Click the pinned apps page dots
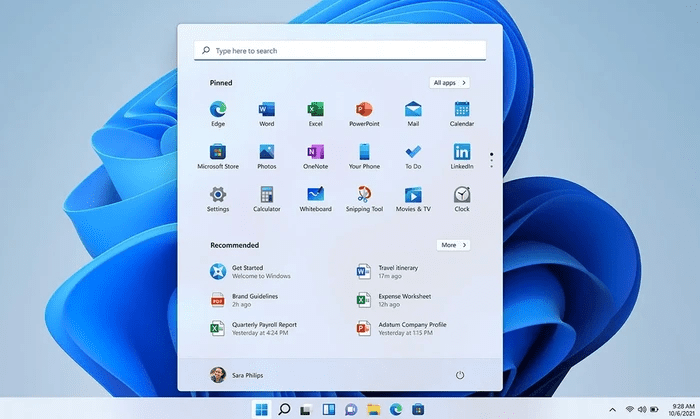Screen dimensions: 700x419 pyautogui.click(x=492, y=160)
